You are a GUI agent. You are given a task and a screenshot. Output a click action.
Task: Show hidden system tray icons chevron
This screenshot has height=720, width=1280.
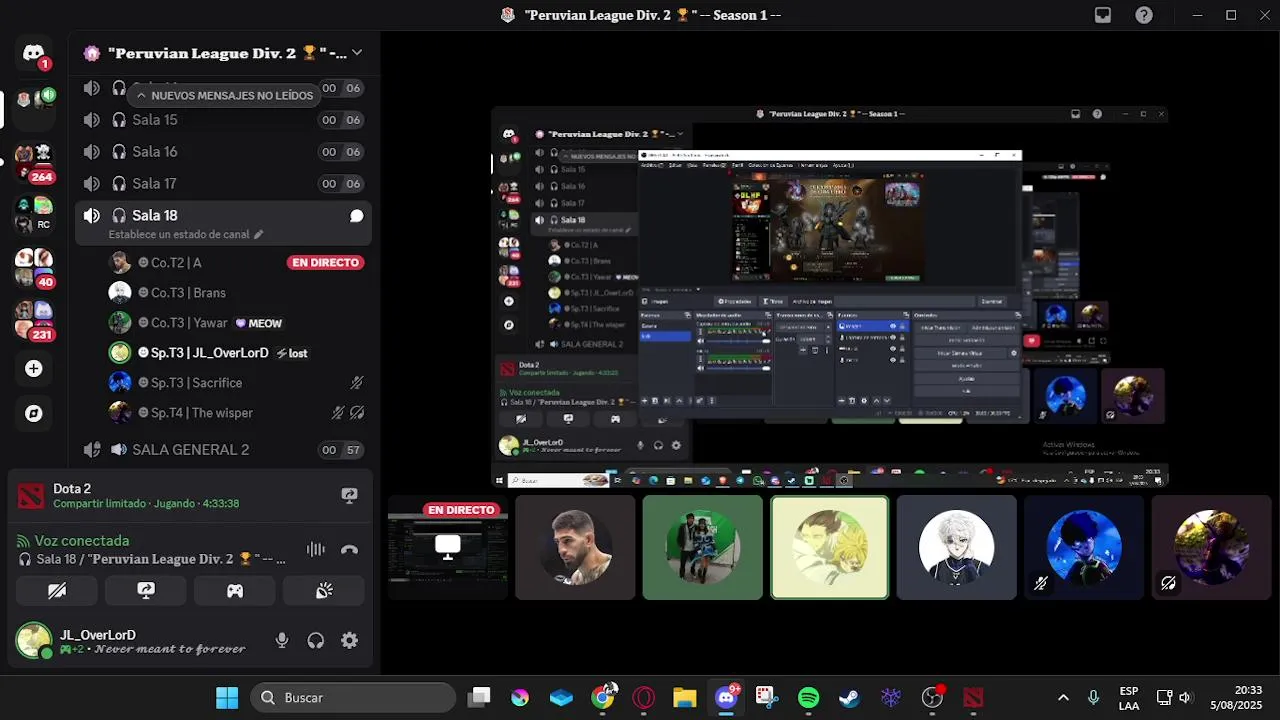click(1063, 698)
